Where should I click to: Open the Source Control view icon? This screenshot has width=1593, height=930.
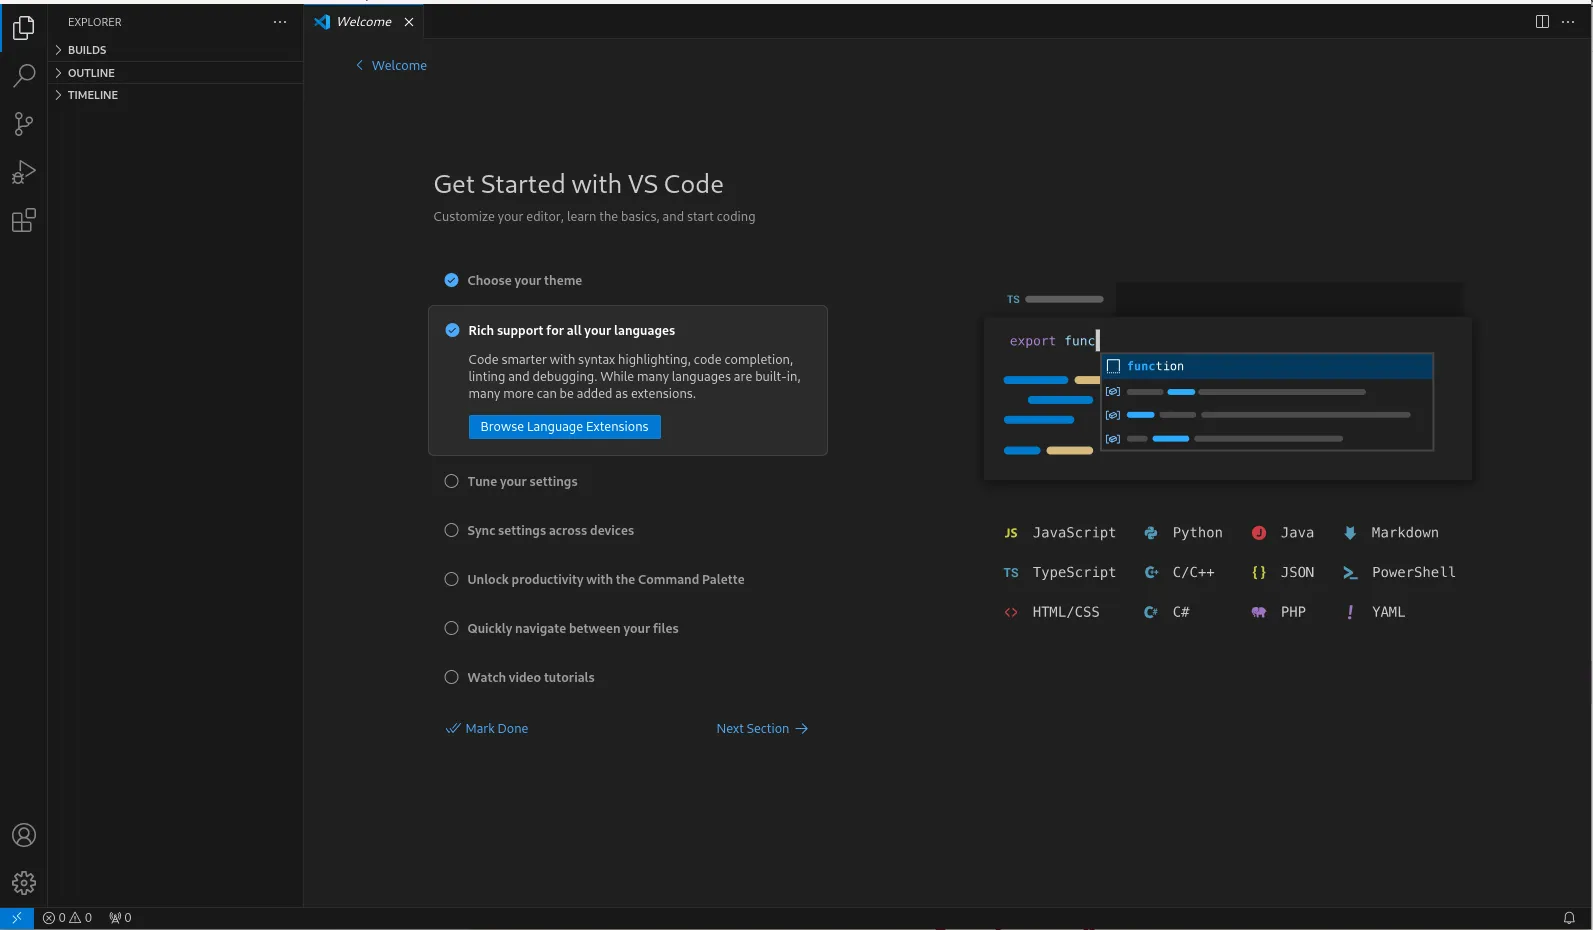tap(23, 124)
